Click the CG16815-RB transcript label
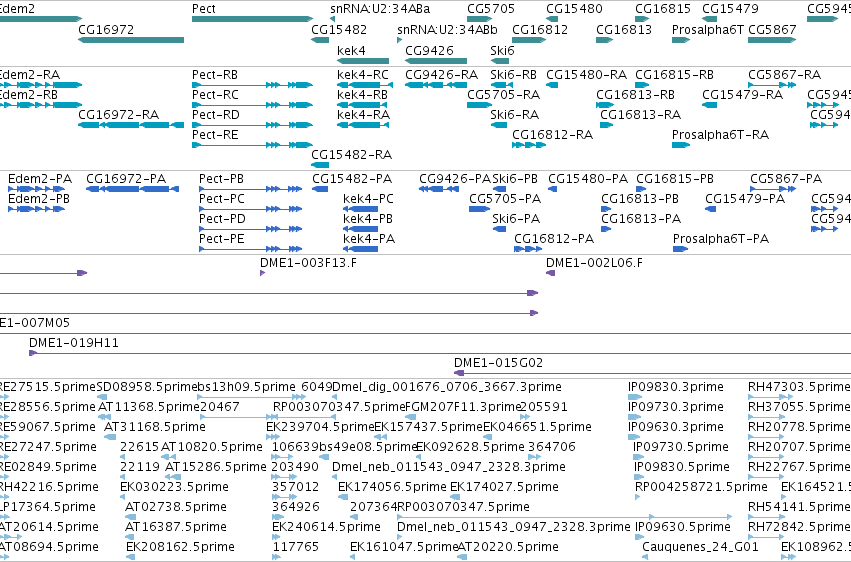 [674, 74]
